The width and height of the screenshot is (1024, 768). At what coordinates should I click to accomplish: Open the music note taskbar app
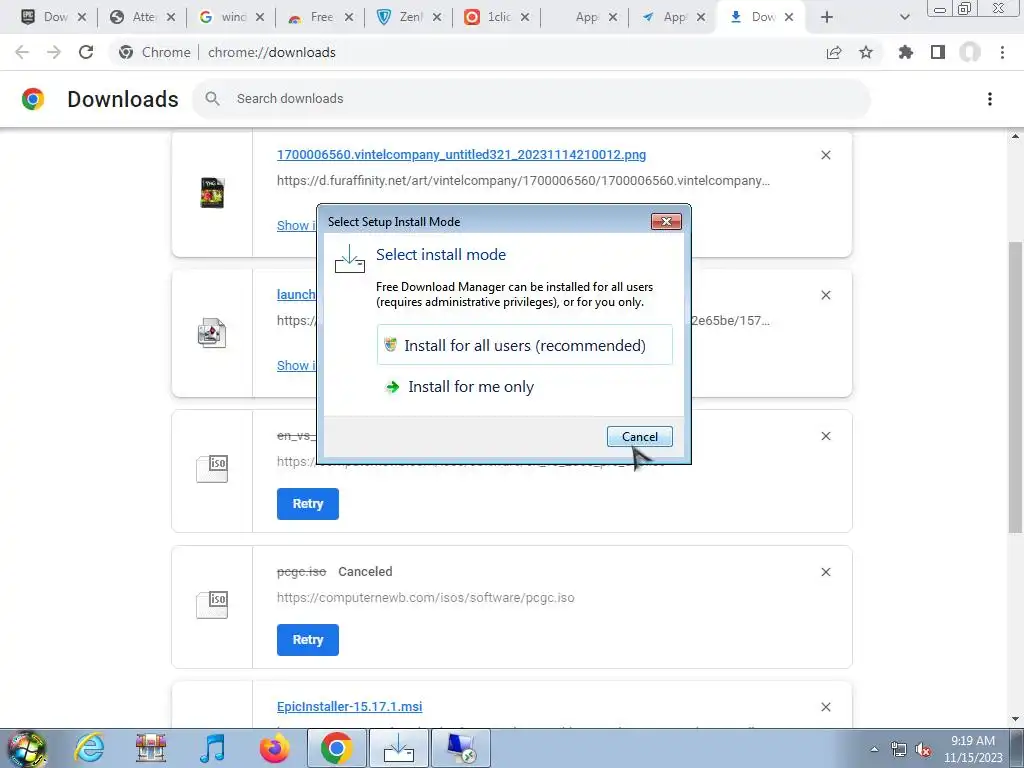click(x=213, y=748)
